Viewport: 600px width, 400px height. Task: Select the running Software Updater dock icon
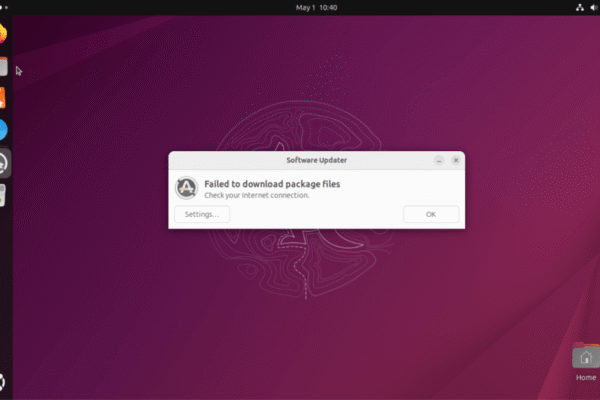4,163
